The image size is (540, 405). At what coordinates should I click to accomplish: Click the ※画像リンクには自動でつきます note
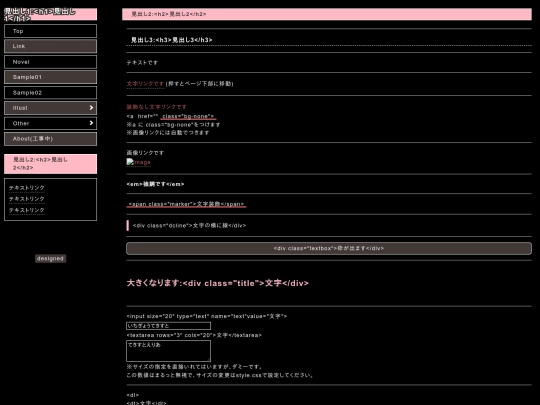pos(168,133)
